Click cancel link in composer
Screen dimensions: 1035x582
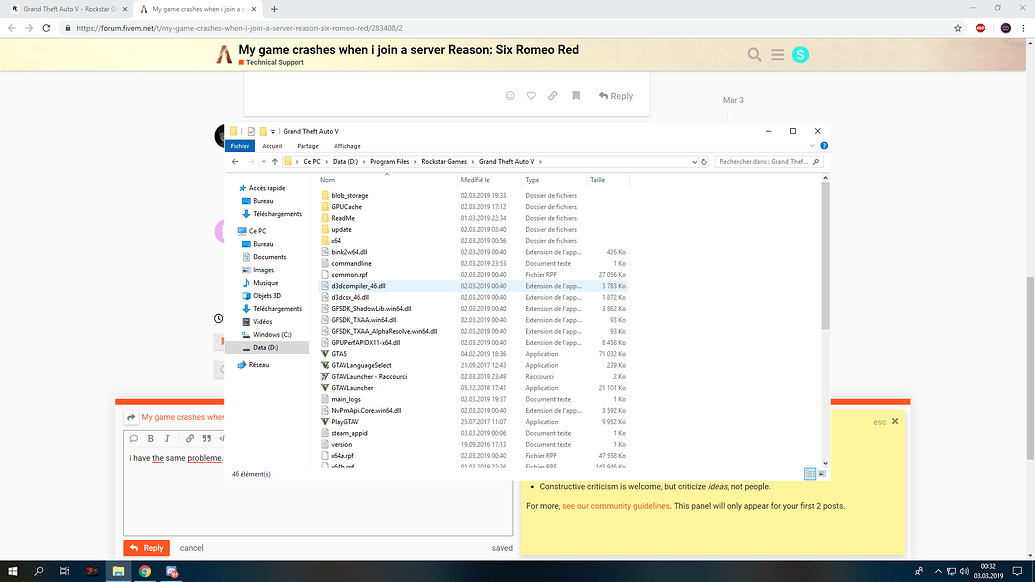click(x=191, y=548)
